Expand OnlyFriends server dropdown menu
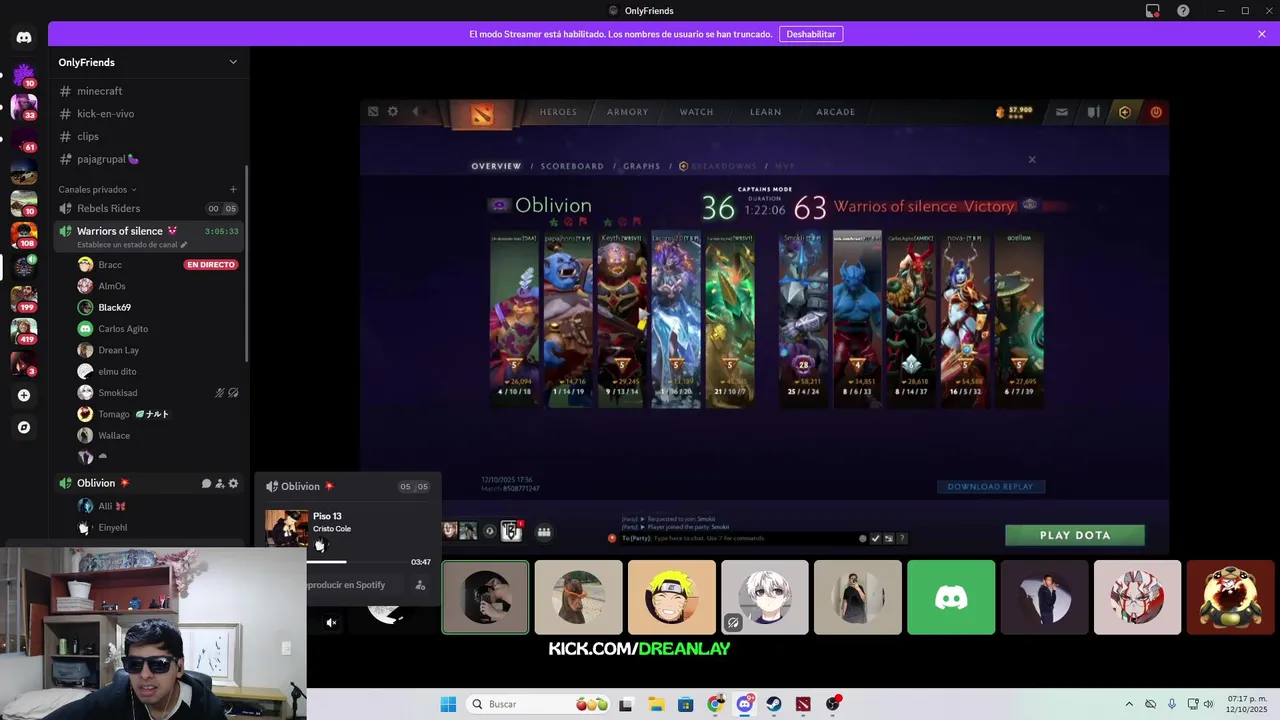Viewport: 1280px width, 720px height. point(233,62)
